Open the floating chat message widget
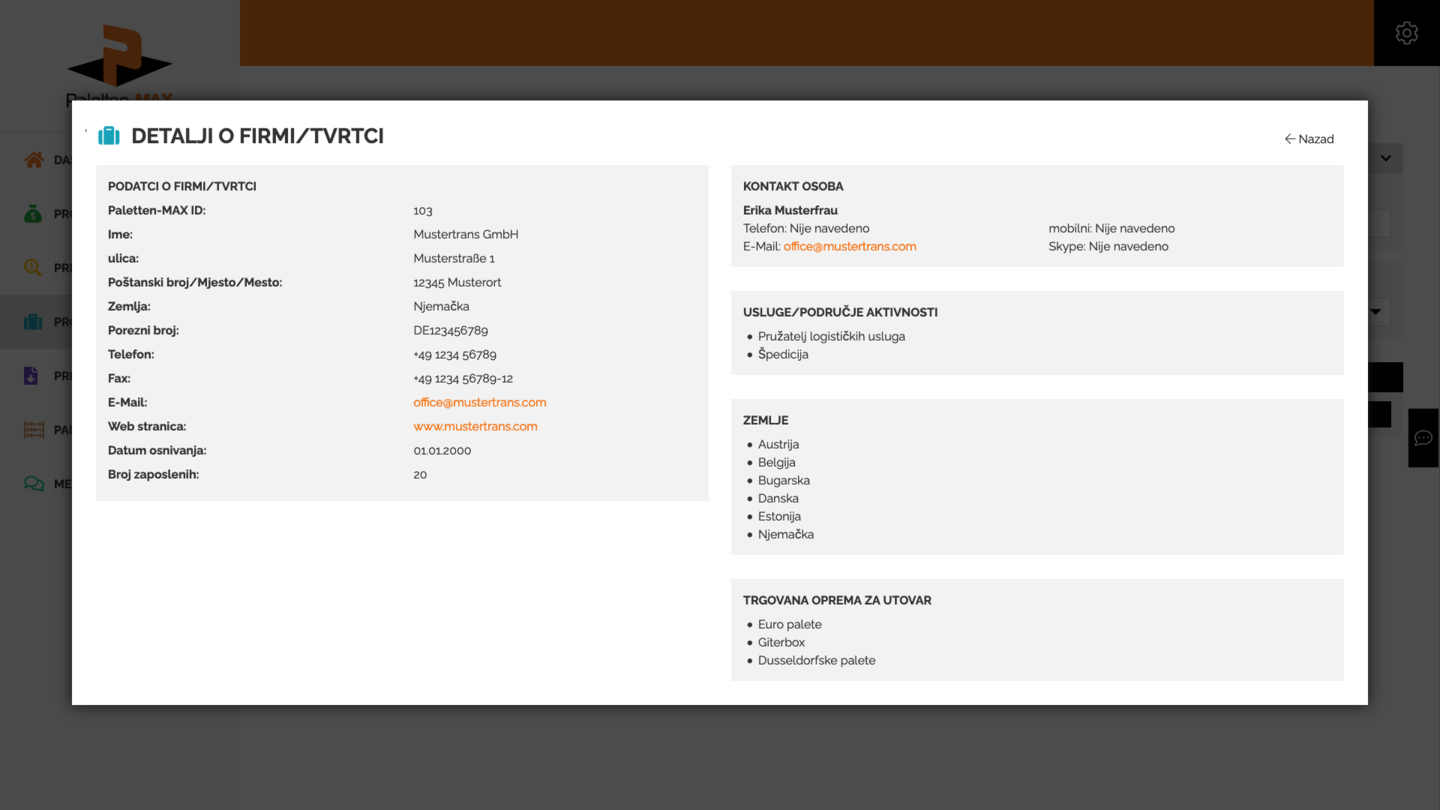 point(1423,438)
